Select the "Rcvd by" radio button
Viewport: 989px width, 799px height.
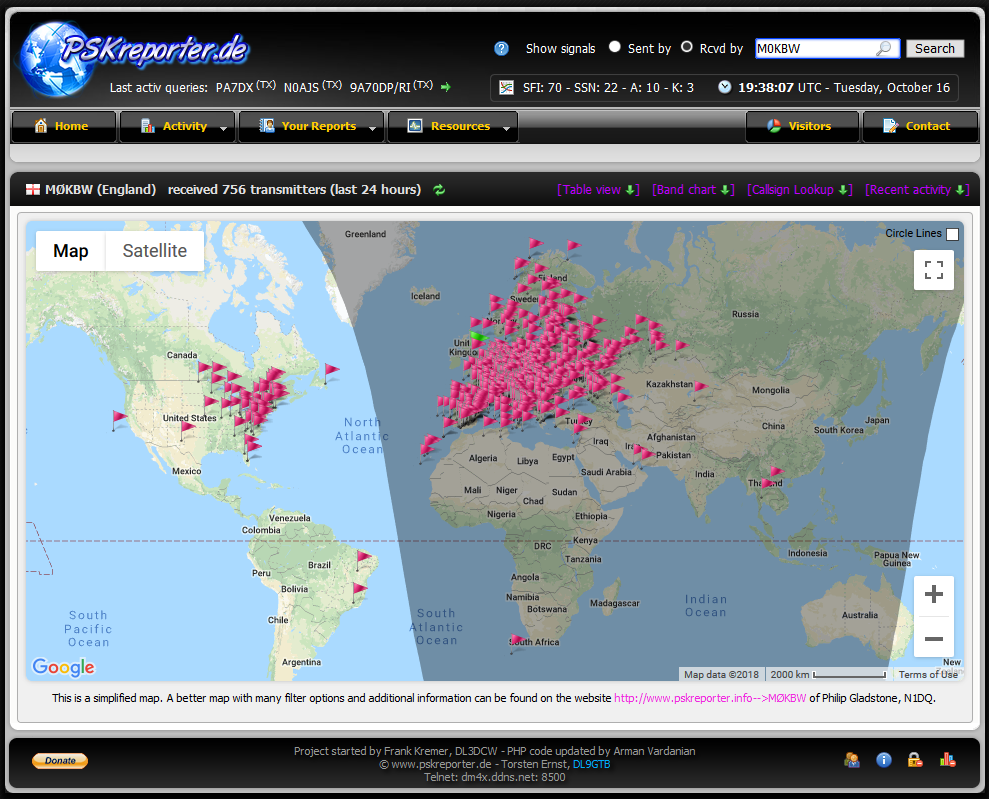687,47
